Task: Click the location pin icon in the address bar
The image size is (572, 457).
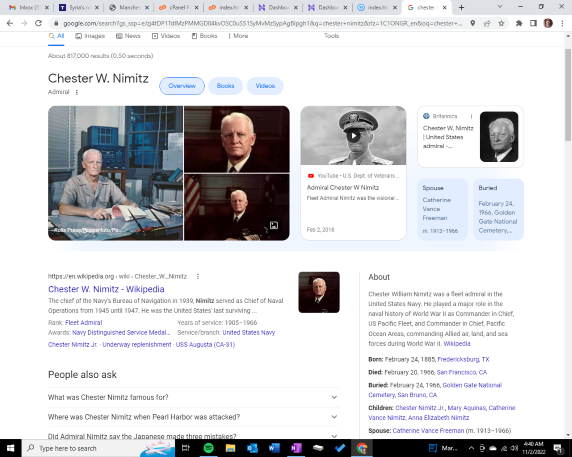Action: click(472, 23)
